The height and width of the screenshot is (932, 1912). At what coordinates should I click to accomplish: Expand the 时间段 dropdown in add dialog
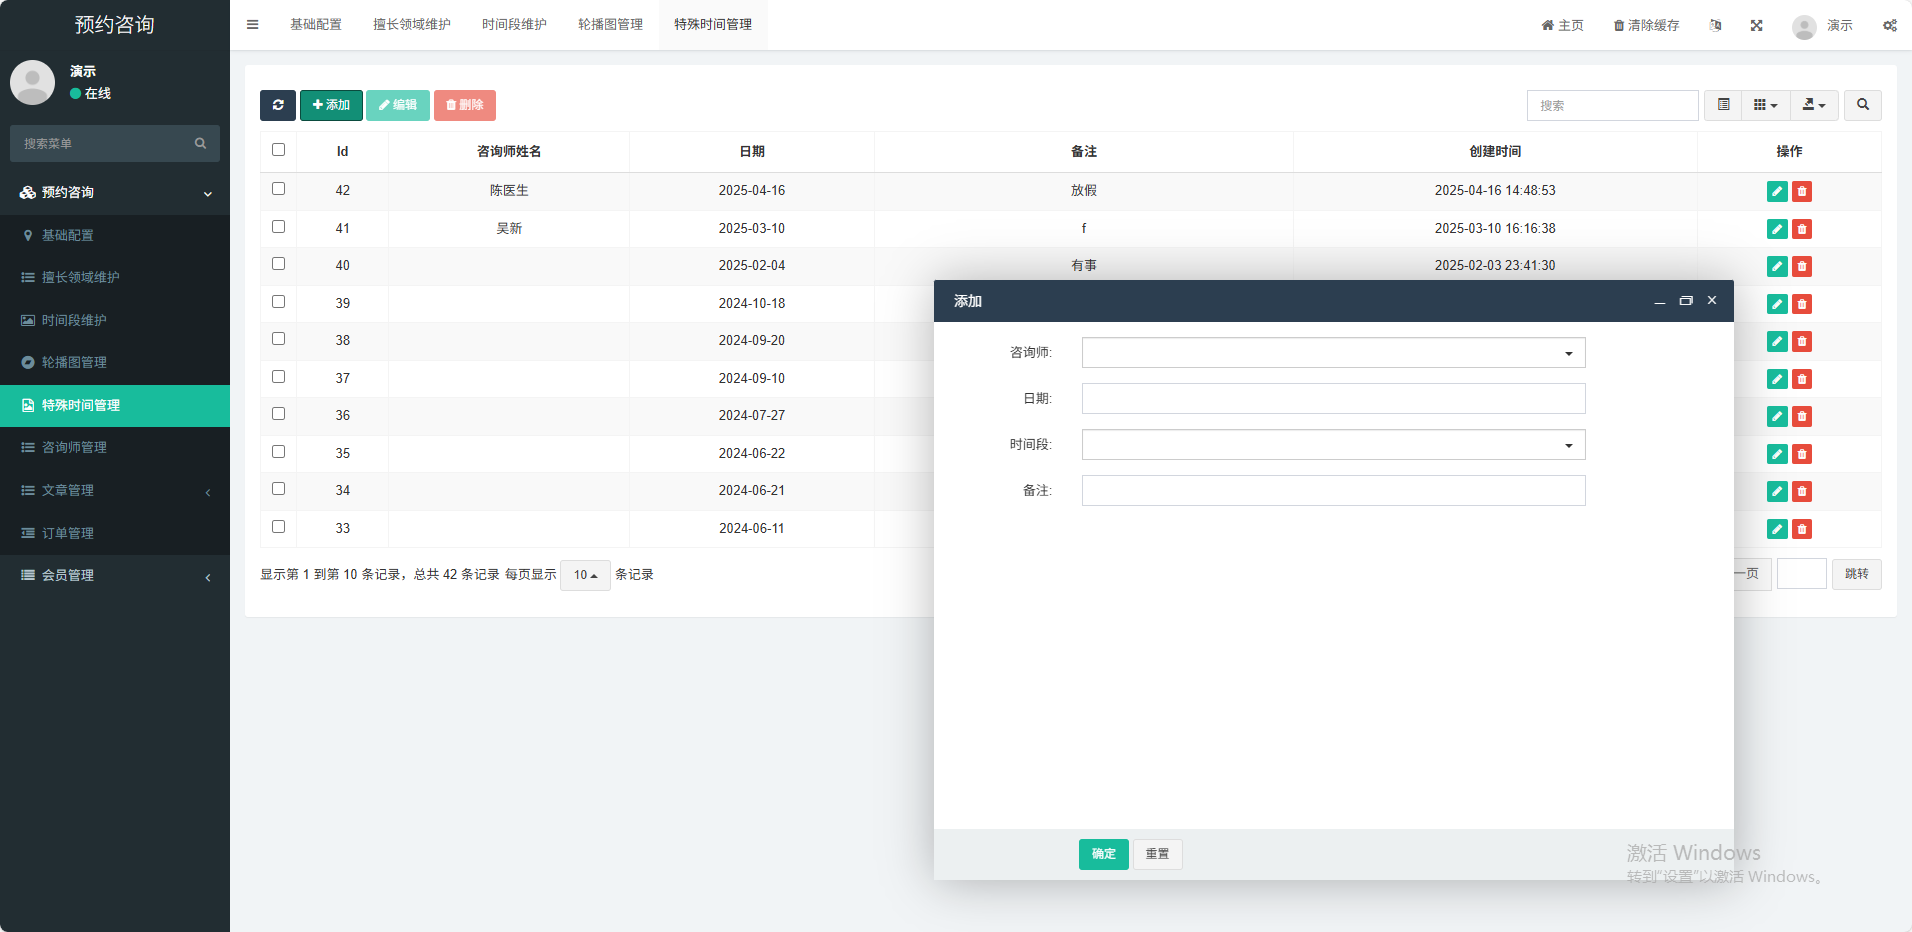pyautogui.click(x=1333, y=445)
